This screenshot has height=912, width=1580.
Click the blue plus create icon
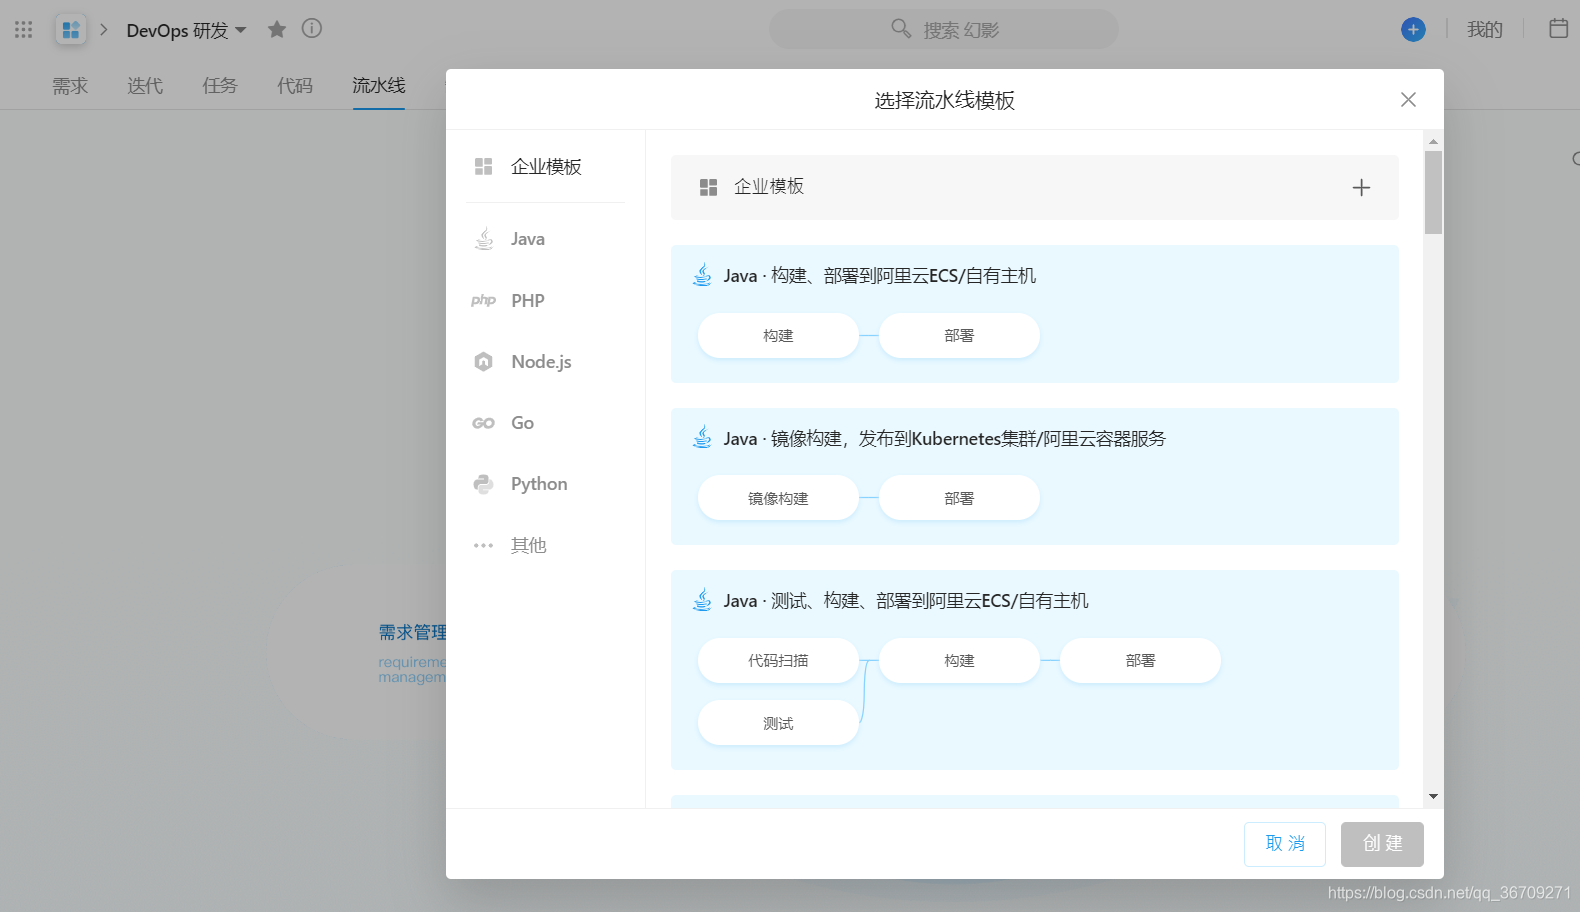click(1413, 30)
